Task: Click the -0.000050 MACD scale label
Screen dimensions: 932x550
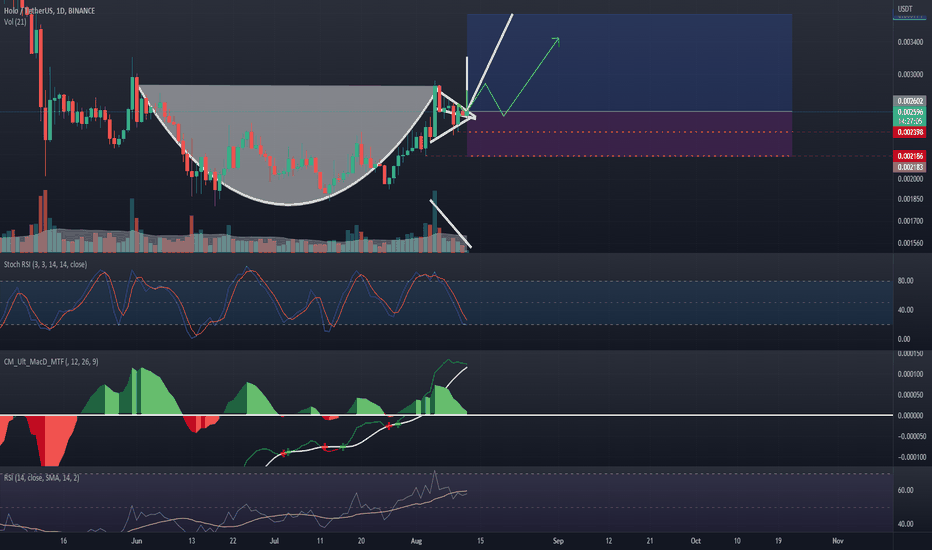Action: point(911,436)
